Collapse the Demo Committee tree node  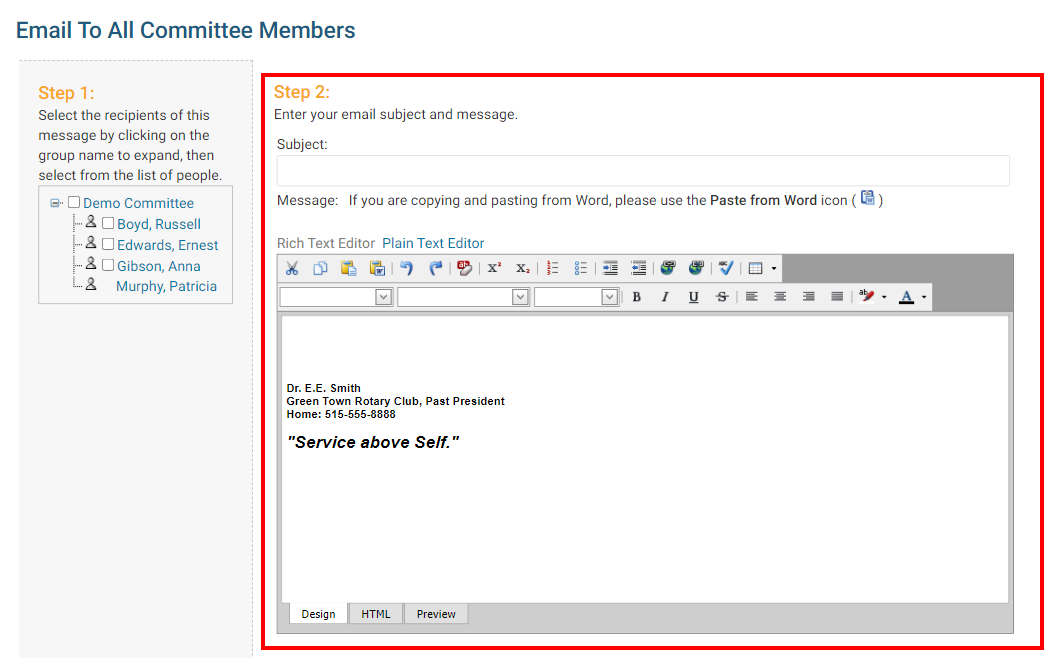(x=56, y=203)
